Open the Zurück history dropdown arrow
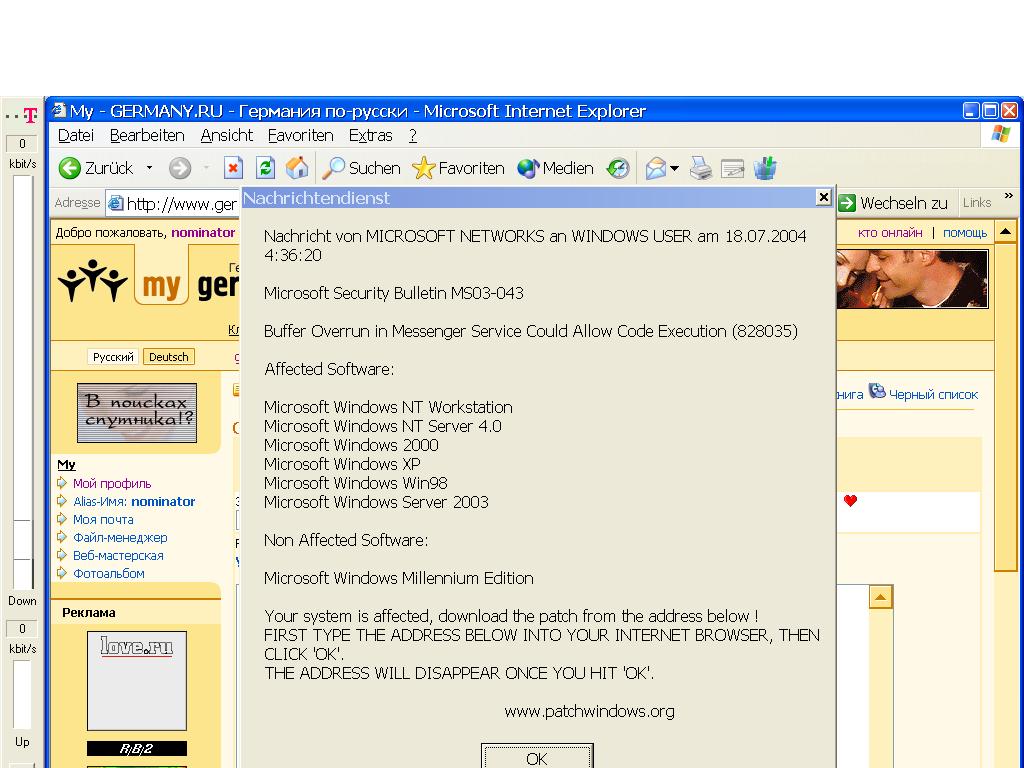 (x=150, y=168)
